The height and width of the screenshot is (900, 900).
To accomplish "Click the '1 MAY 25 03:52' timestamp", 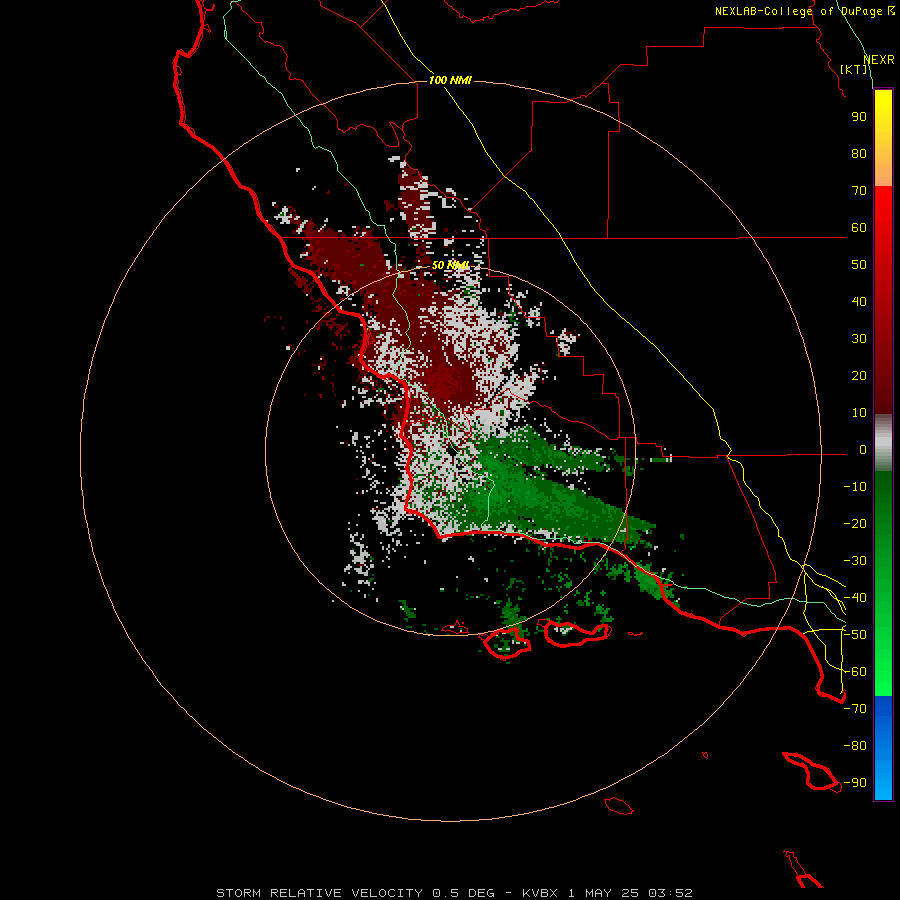I will (x=630, y=893).
